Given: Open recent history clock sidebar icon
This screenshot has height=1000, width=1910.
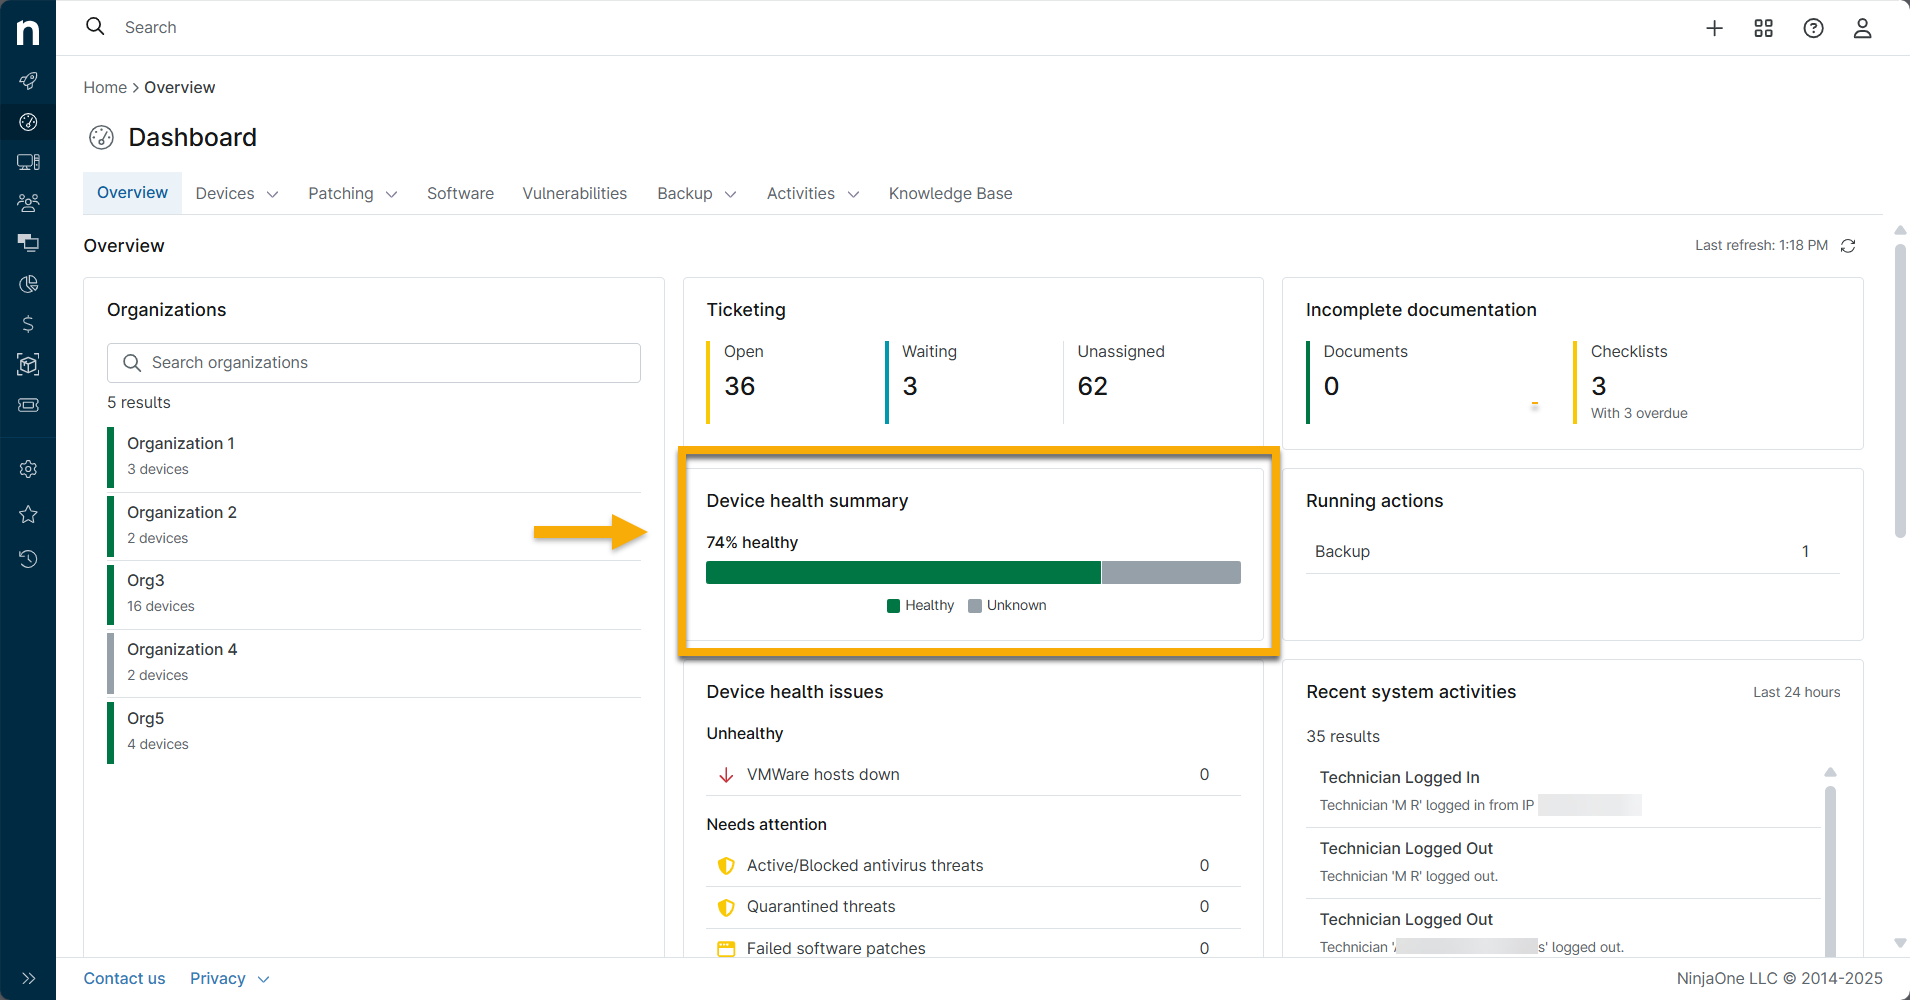Looking at the screenshot, I should 28,559.
